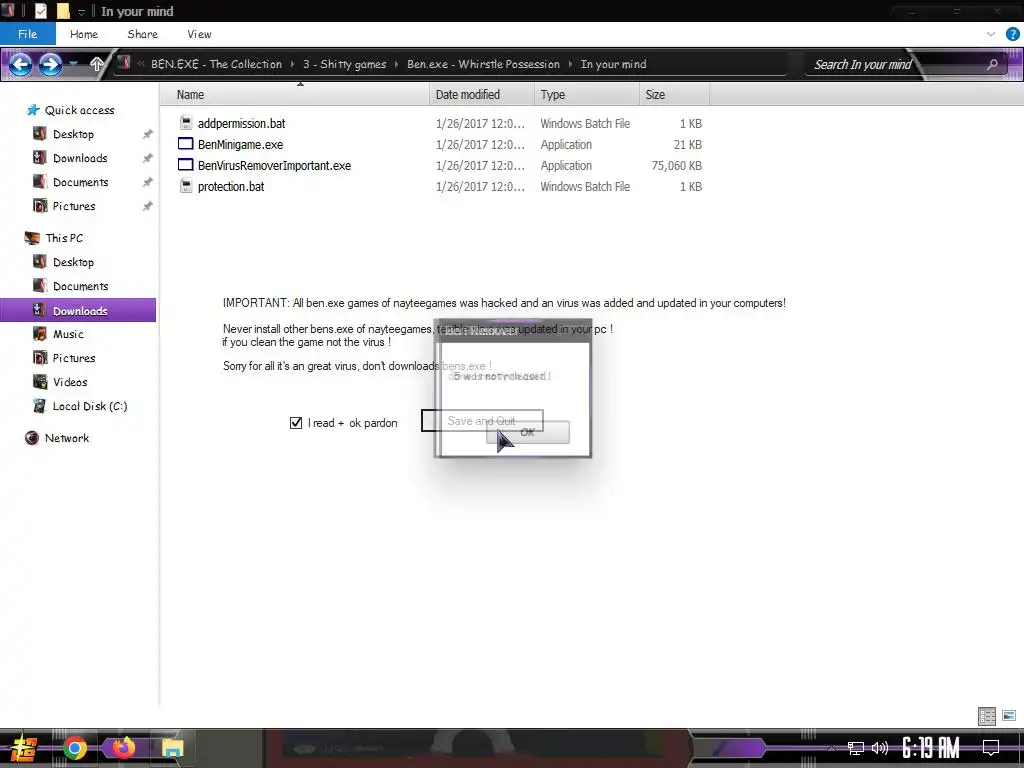Viewport: 1024px width, 768px height.
Task: Click the 6:19 AM taskbar clock
Action: click(x=931, y=748)
